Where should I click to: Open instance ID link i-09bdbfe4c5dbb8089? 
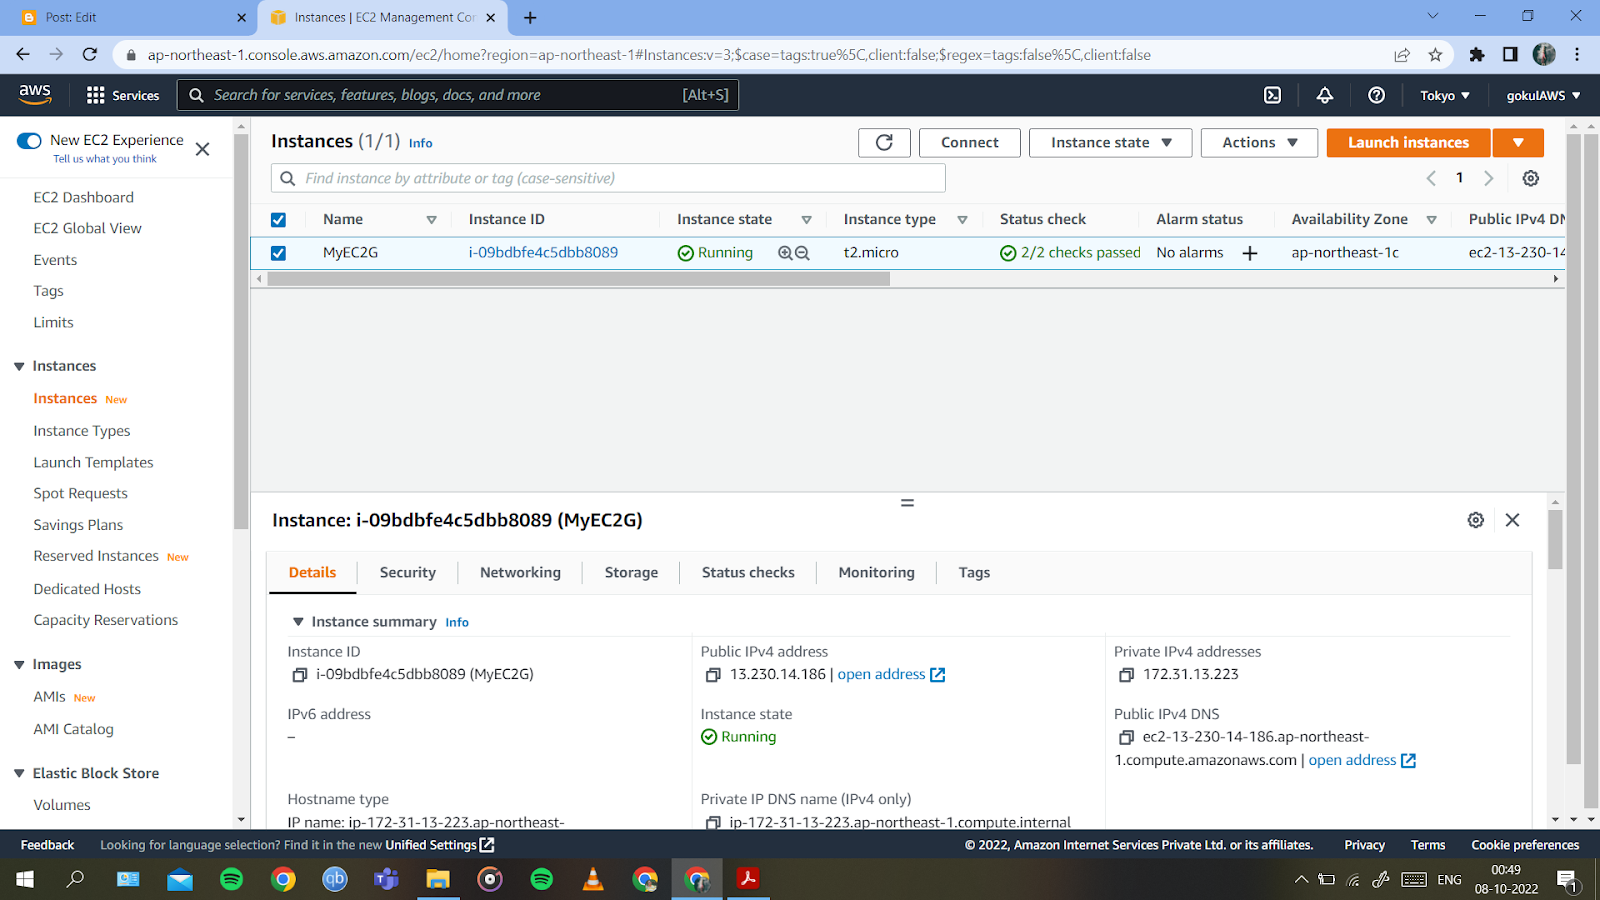click(543, 253)
